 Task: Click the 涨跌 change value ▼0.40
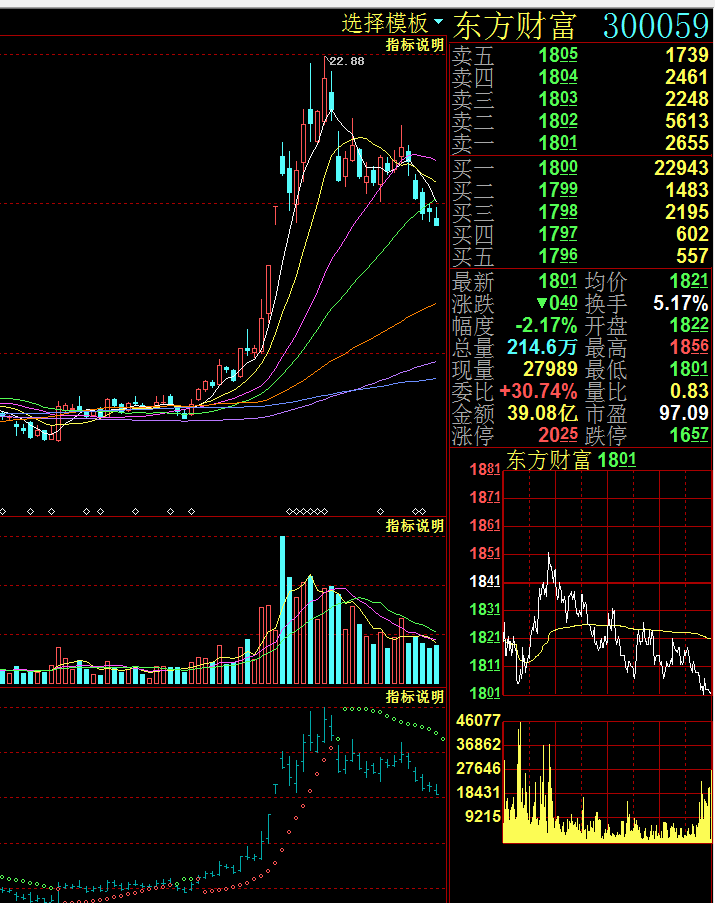click(557, 303)
